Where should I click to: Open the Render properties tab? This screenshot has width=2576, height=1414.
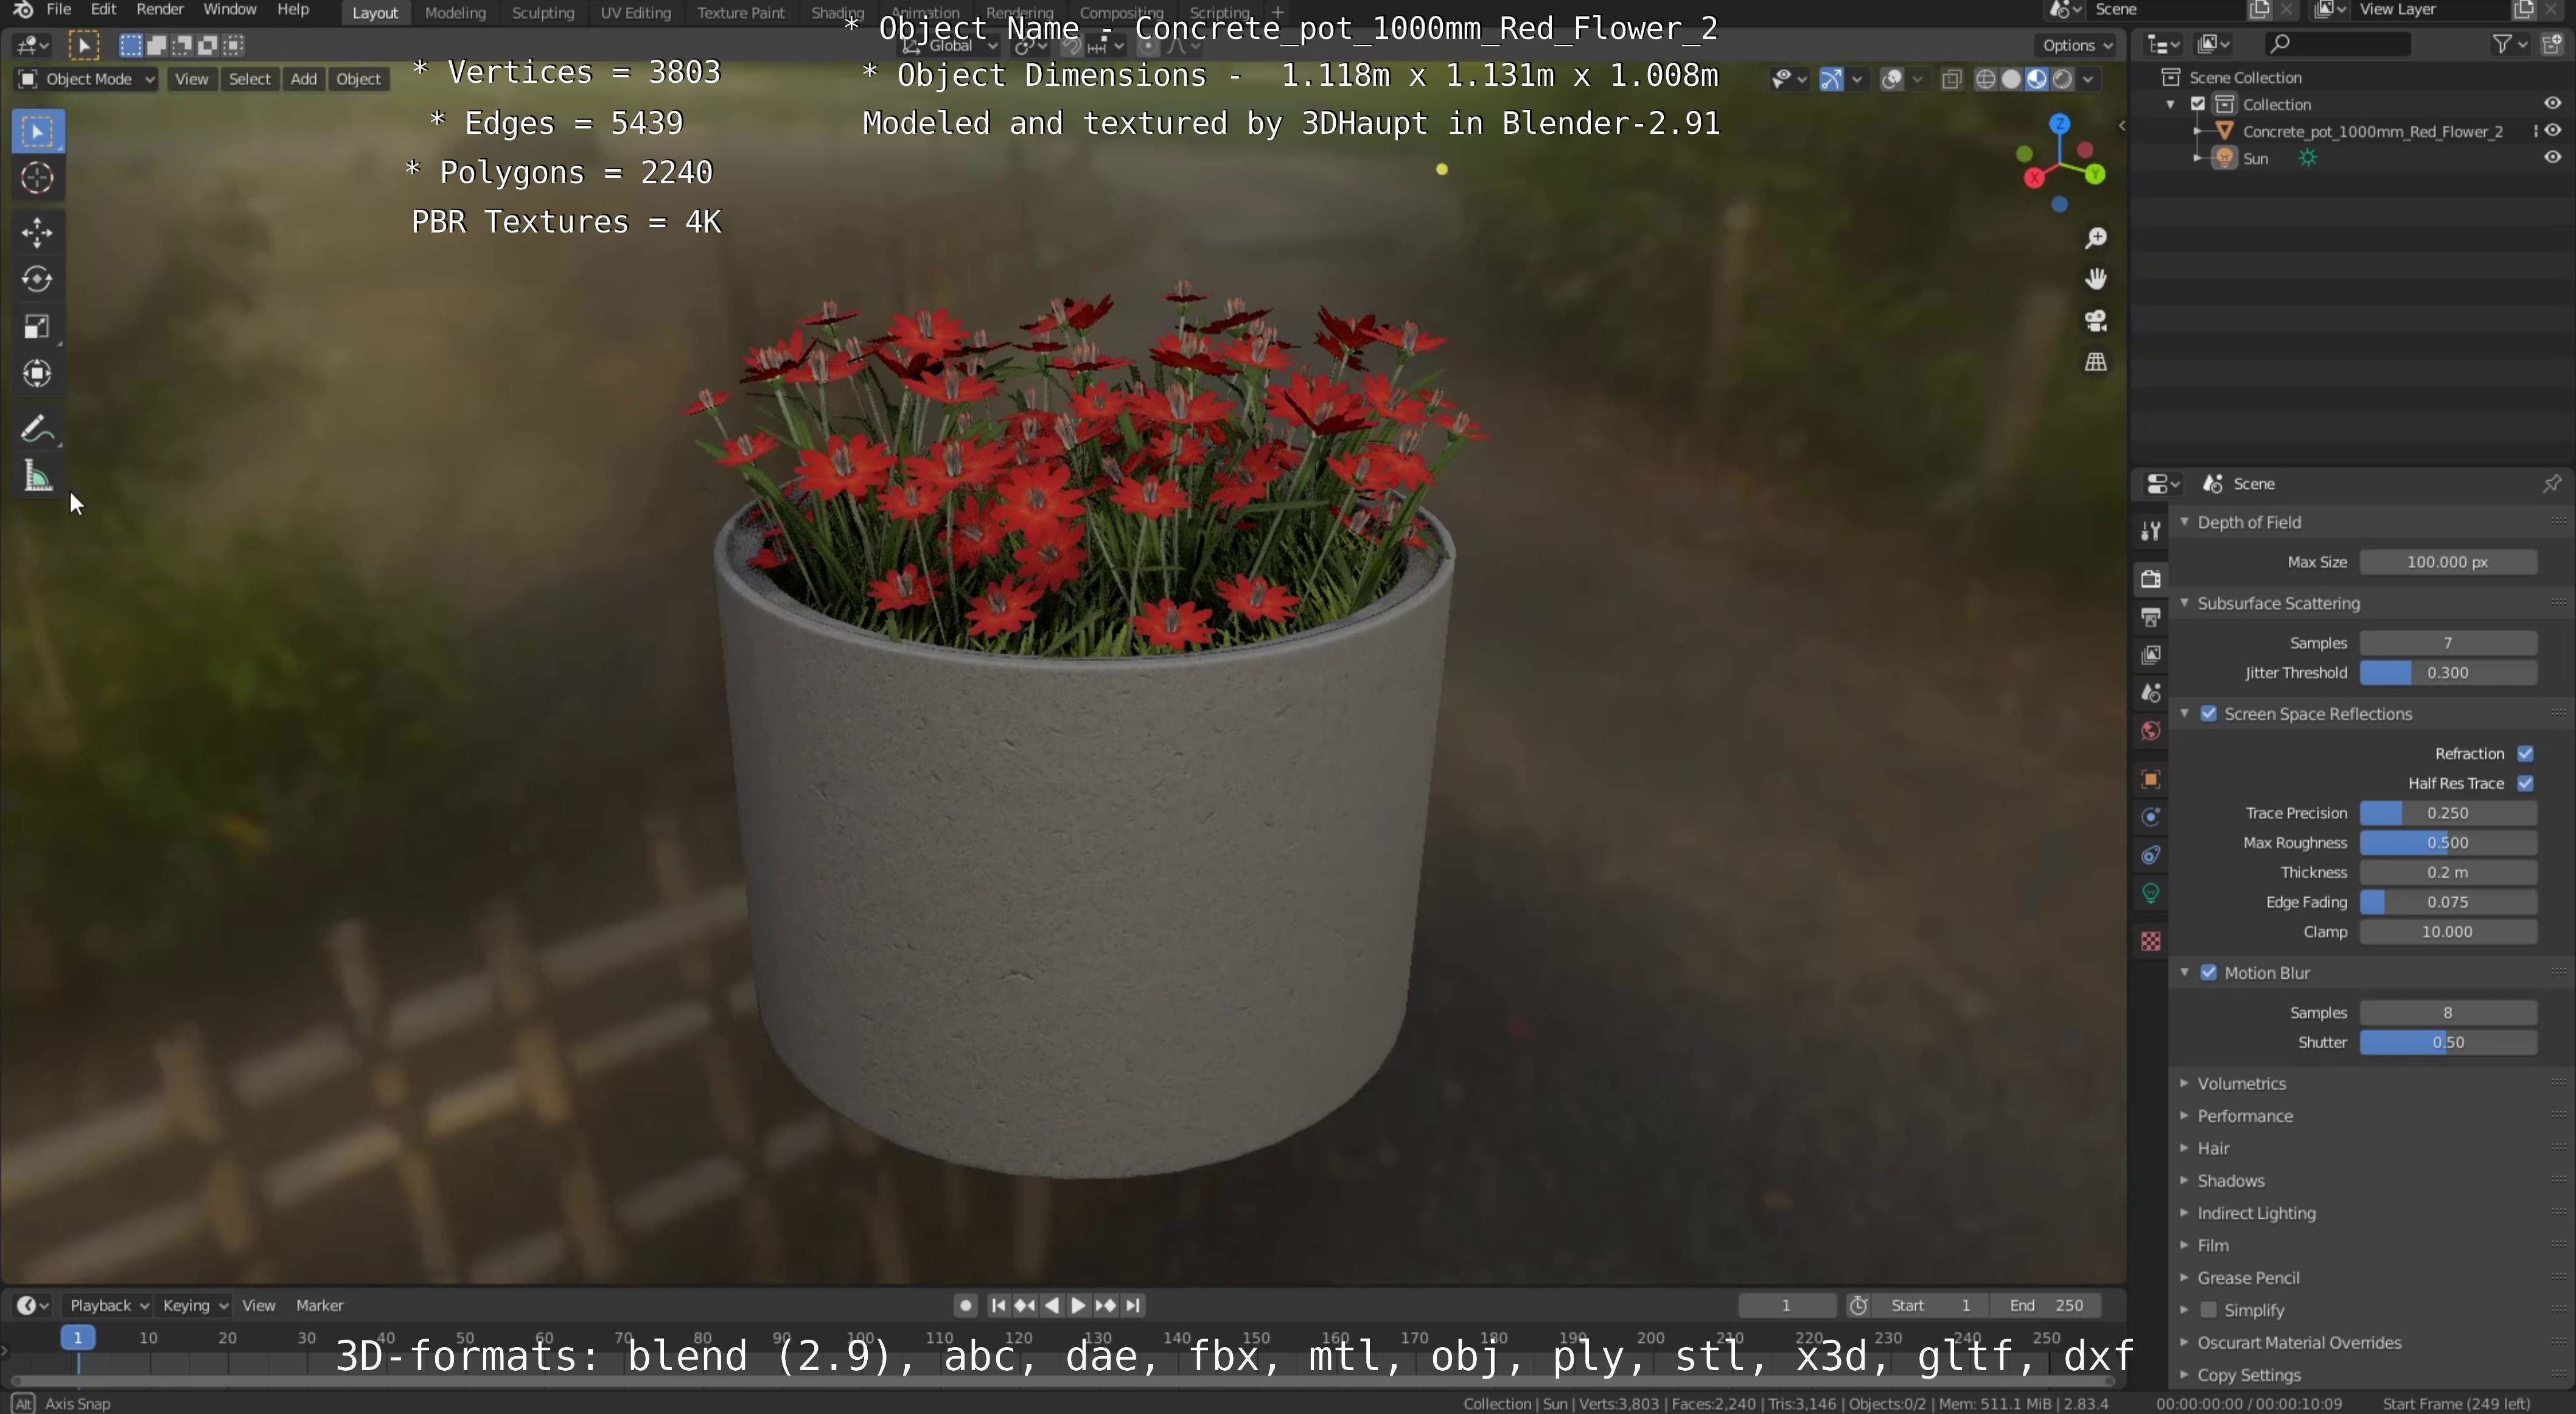click(2150, 579)
